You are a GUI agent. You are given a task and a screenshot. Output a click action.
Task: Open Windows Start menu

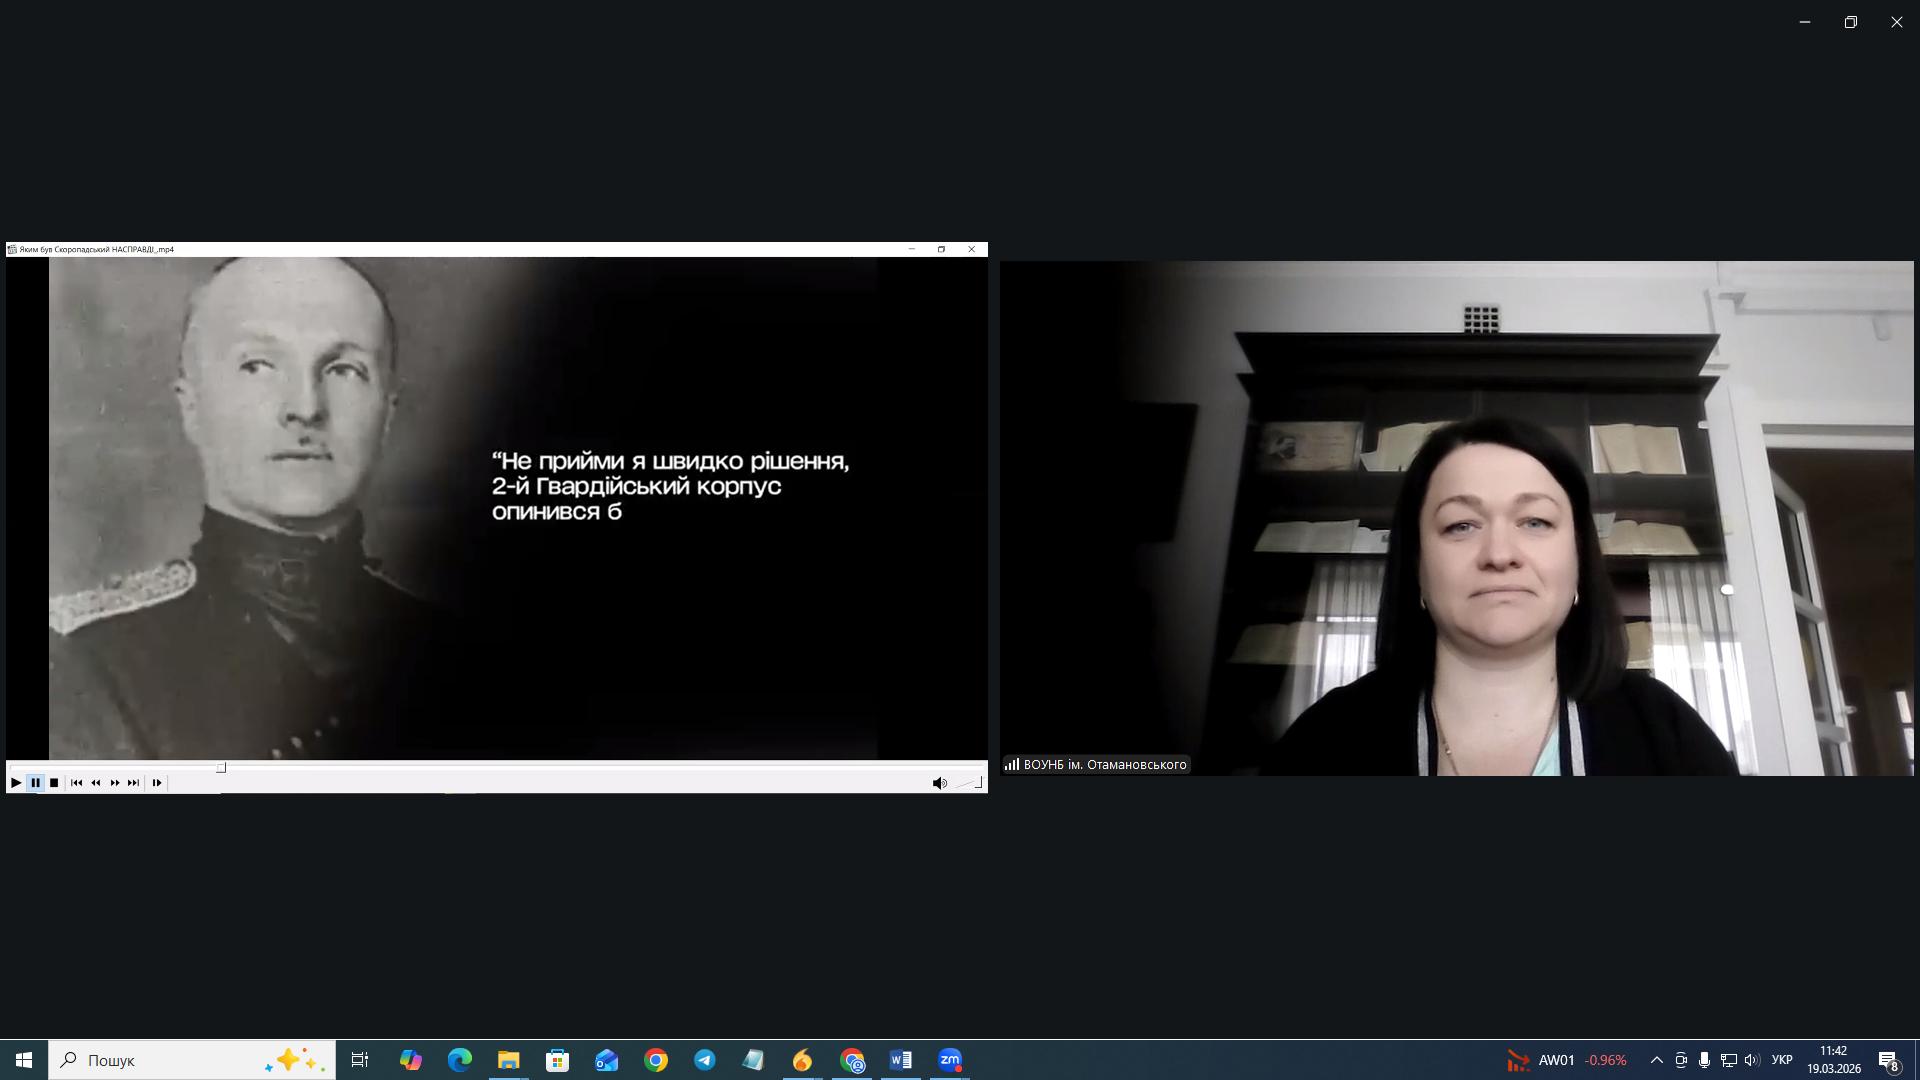pos(24,1060)
